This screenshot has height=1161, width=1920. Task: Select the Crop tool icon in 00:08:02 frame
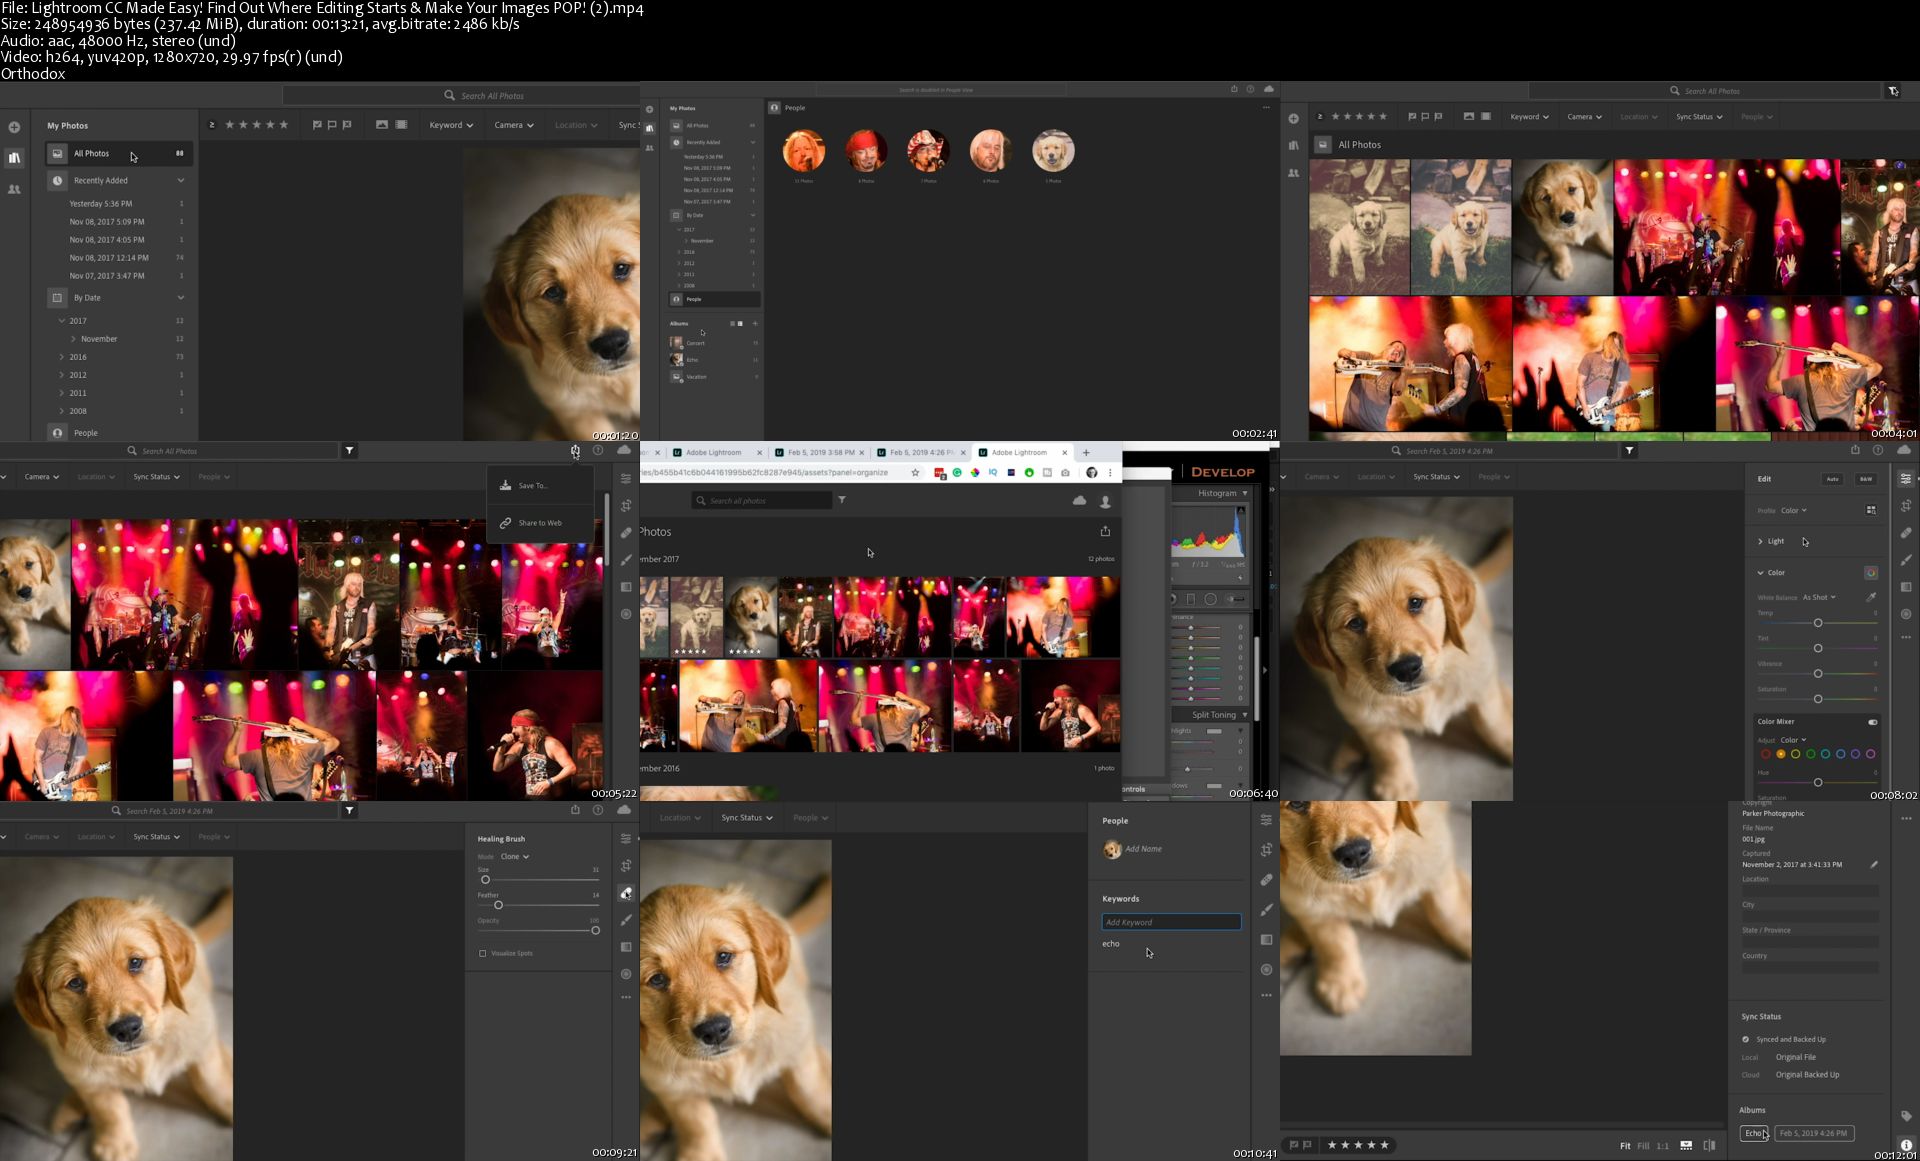pos(1906,506)
